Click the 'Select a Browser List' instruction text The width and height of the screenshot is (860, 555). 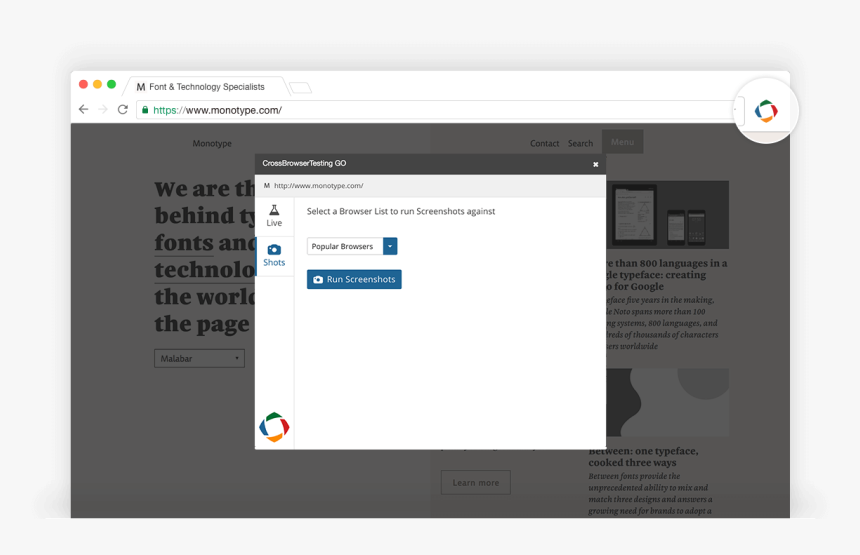(x=401, y=211)
